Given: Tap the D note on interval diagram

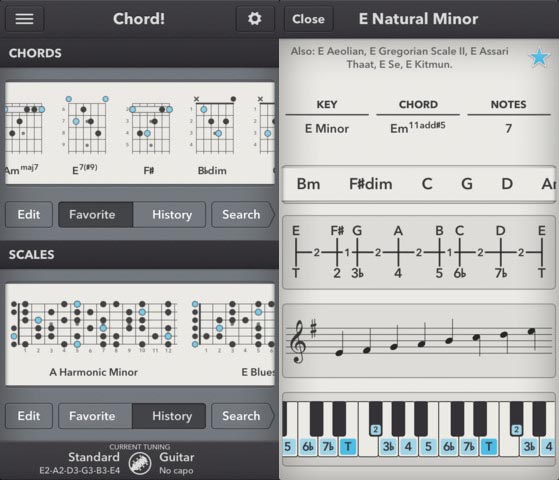Looking at the screenshot, I should [501, 231].
